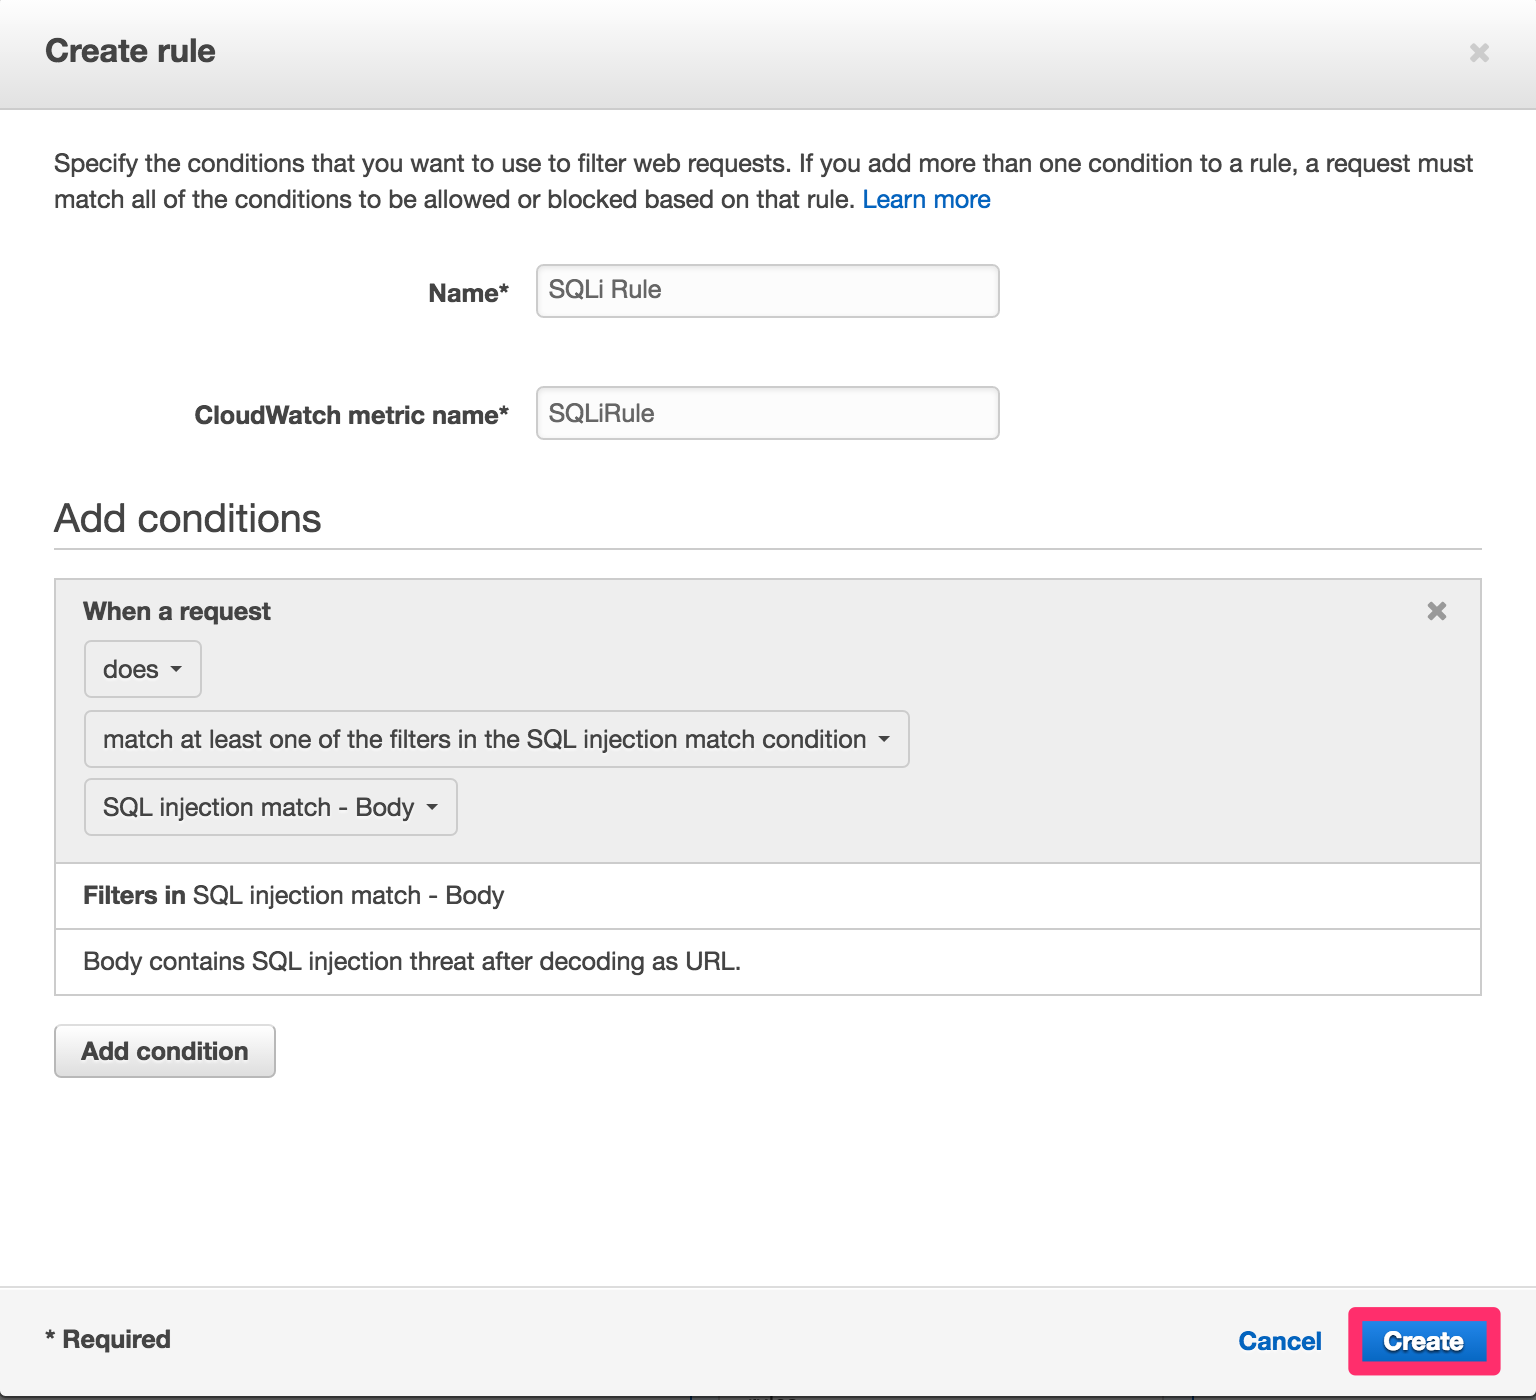Image resolution: width=1536 pixels, height=1400 pixels.
Task: Expand the 'does' dropdown
Action: tap(143, 669)
